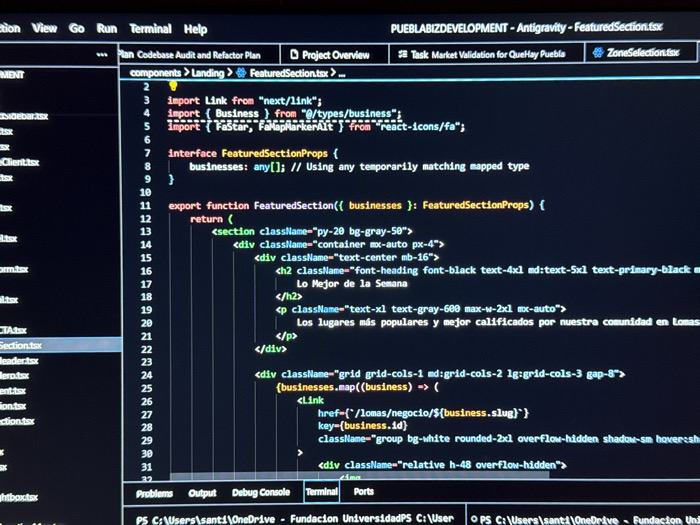The height and width of the screenshot is (525, 700).
Task: Expand the breadcrumb trailing ellipsis symbol
Action: pyautogui.click(x=342, y=74)
